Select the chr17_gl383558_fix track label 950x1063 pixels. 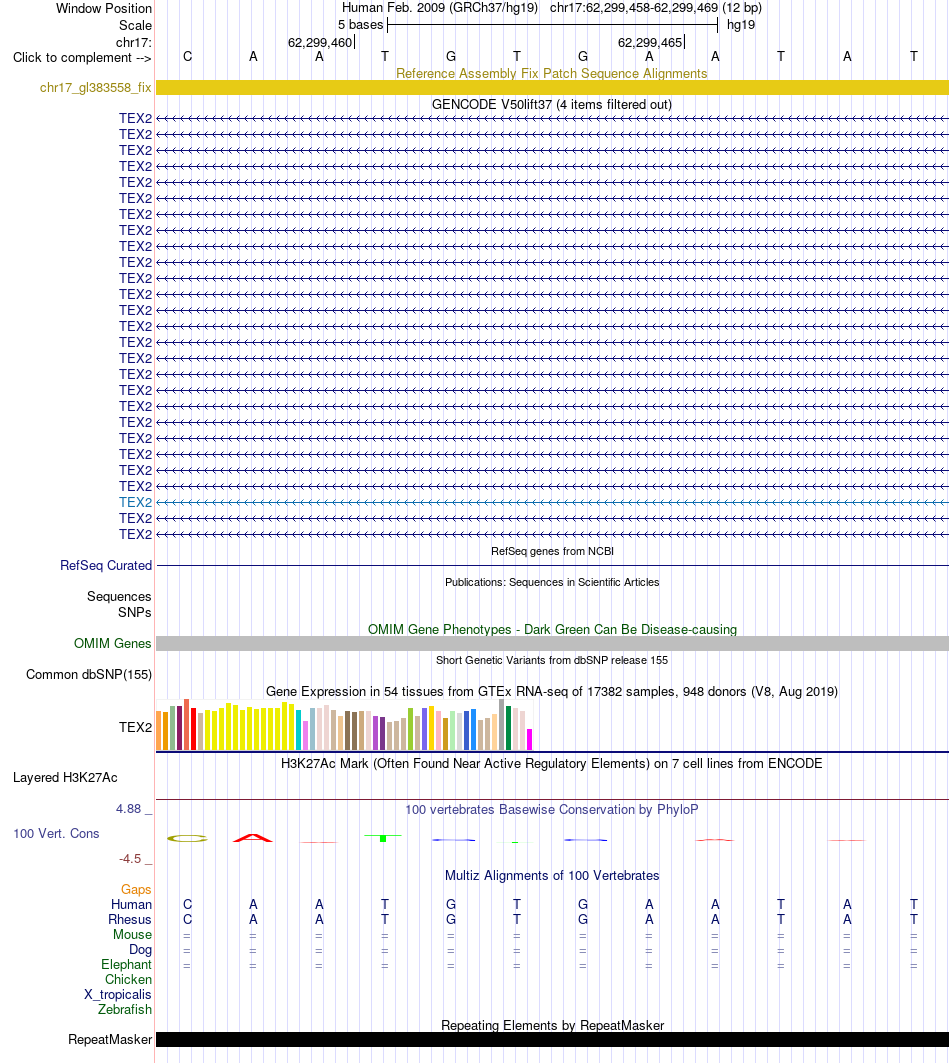tap(96, 87)
